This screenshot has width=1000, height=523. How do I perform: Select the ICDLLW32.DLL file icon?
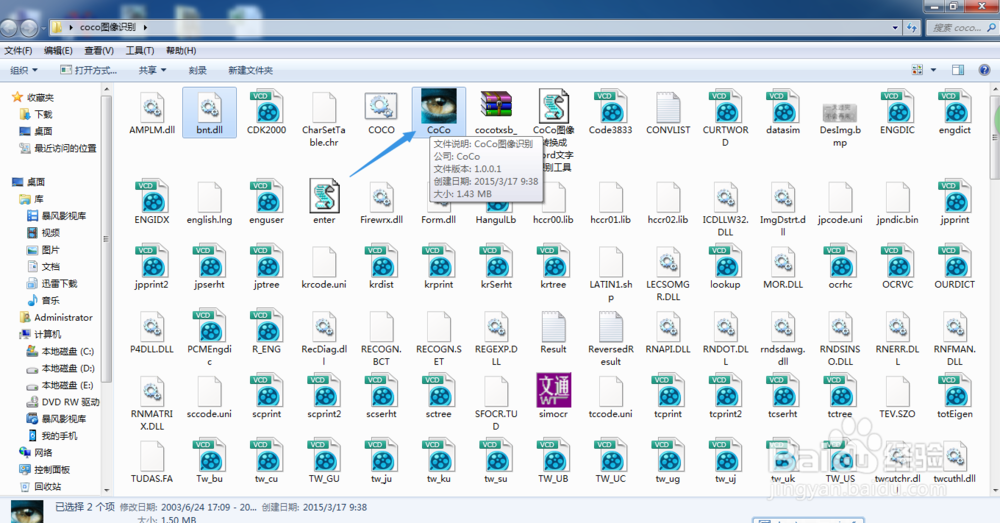[x=725, y=196]
